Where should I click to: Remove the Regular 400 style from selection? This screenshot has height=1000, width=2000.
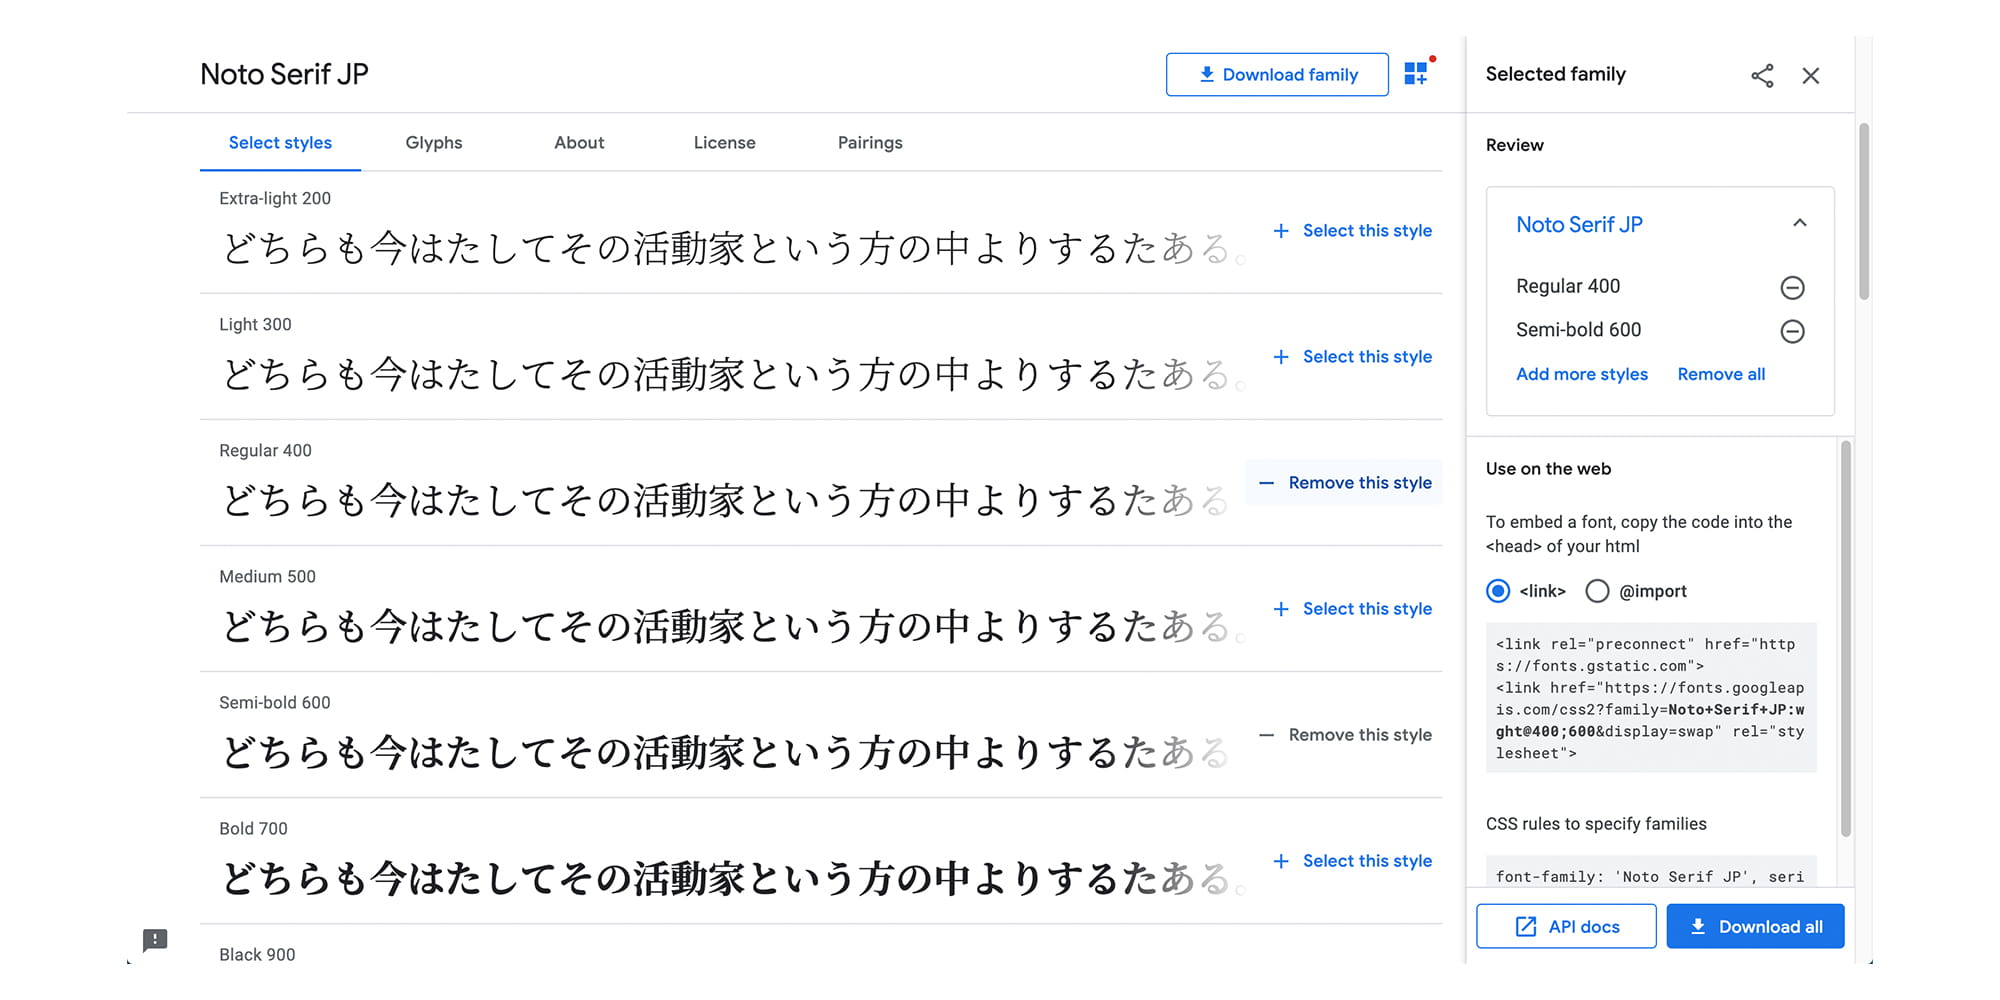click(1344, 483)
